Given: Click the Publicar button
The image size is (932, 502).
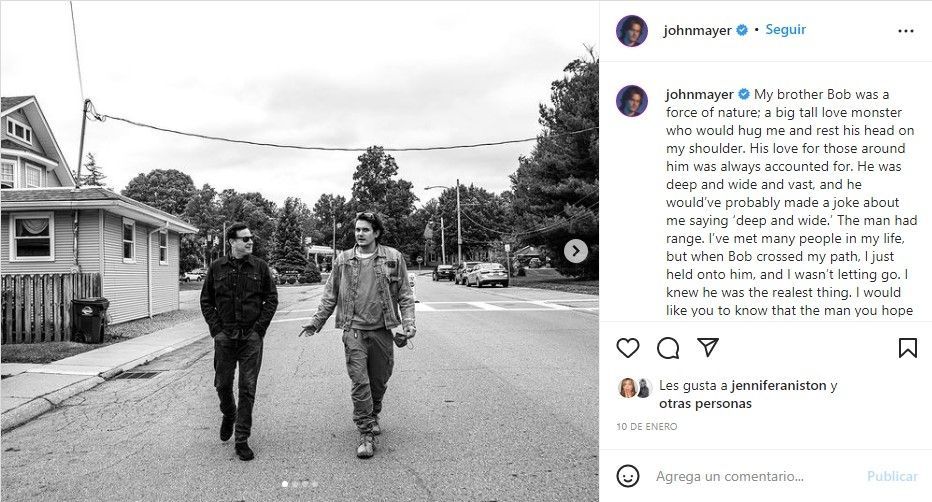Looking at the screenshot, I should [x=892, y=476].
